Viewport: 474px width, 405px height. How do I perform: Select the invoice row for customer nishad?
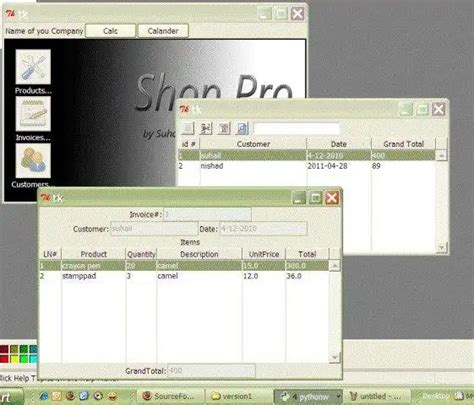click(307, 166)
